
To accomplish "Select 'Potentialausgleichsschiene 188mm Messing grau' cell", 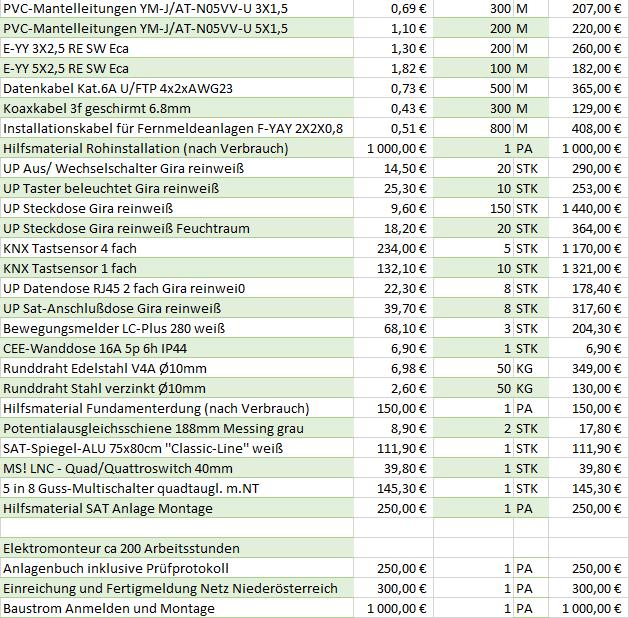I will 177,429.
